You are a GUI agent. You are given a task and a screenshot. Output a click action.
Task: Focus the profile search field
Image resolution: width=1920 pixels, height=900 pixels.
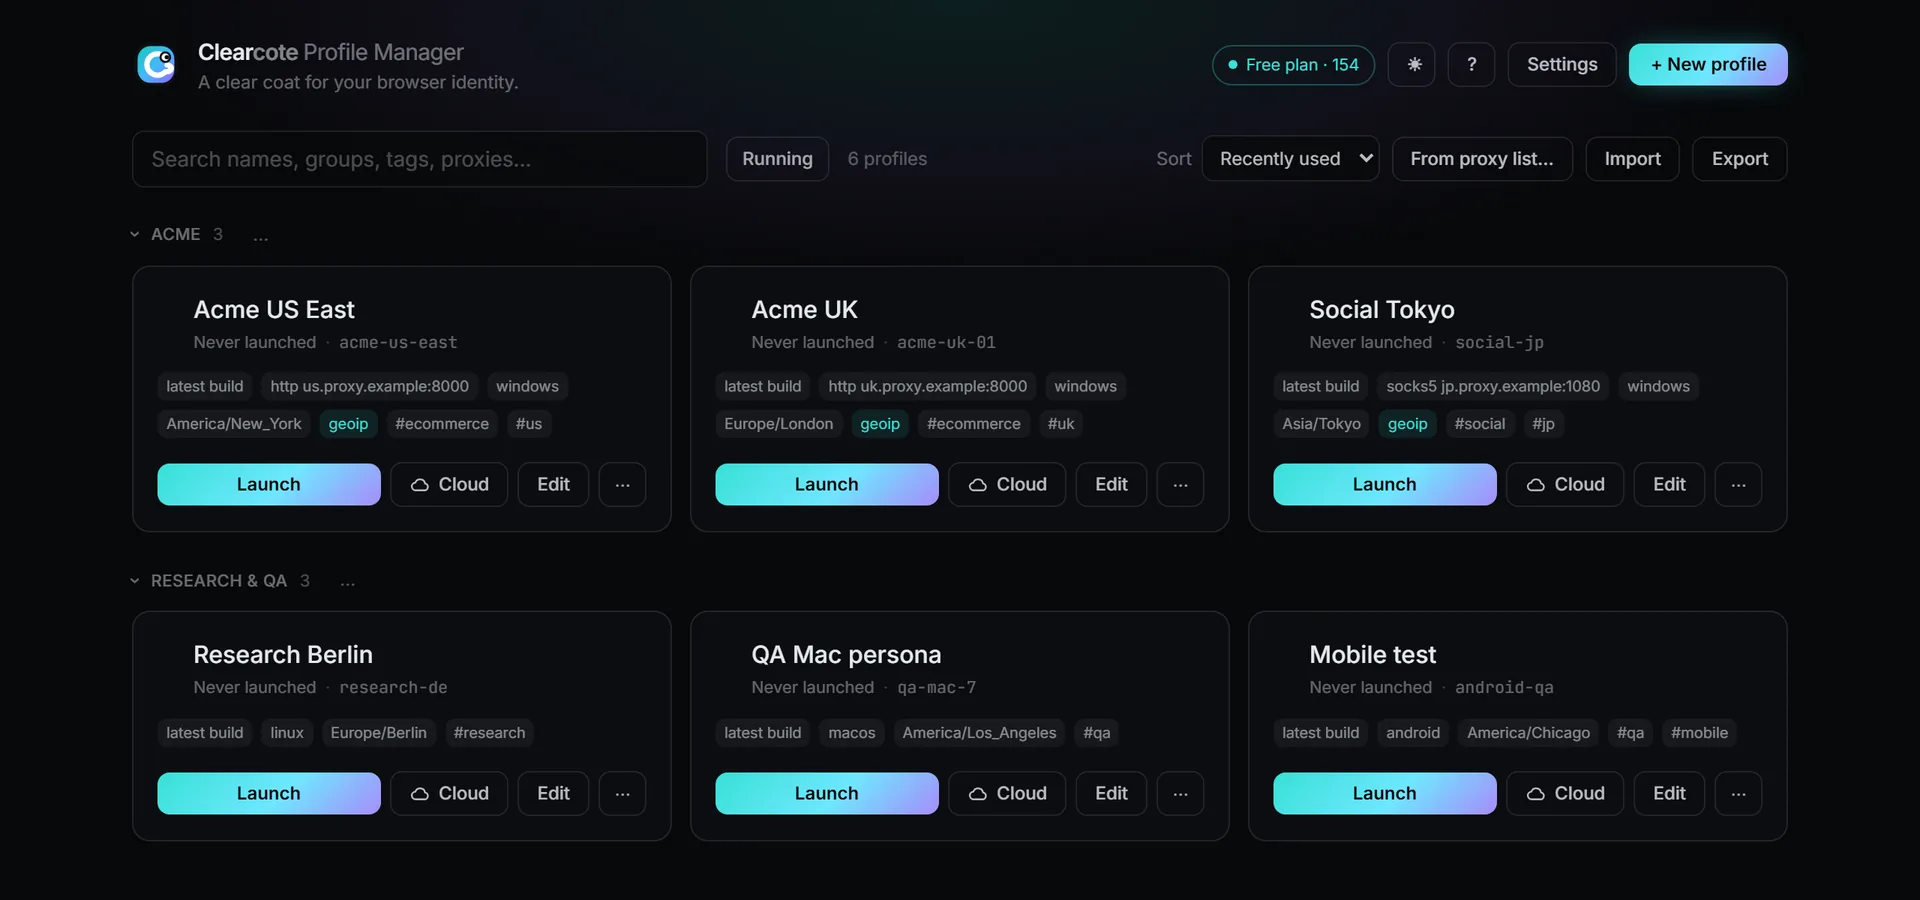(420, 159)
